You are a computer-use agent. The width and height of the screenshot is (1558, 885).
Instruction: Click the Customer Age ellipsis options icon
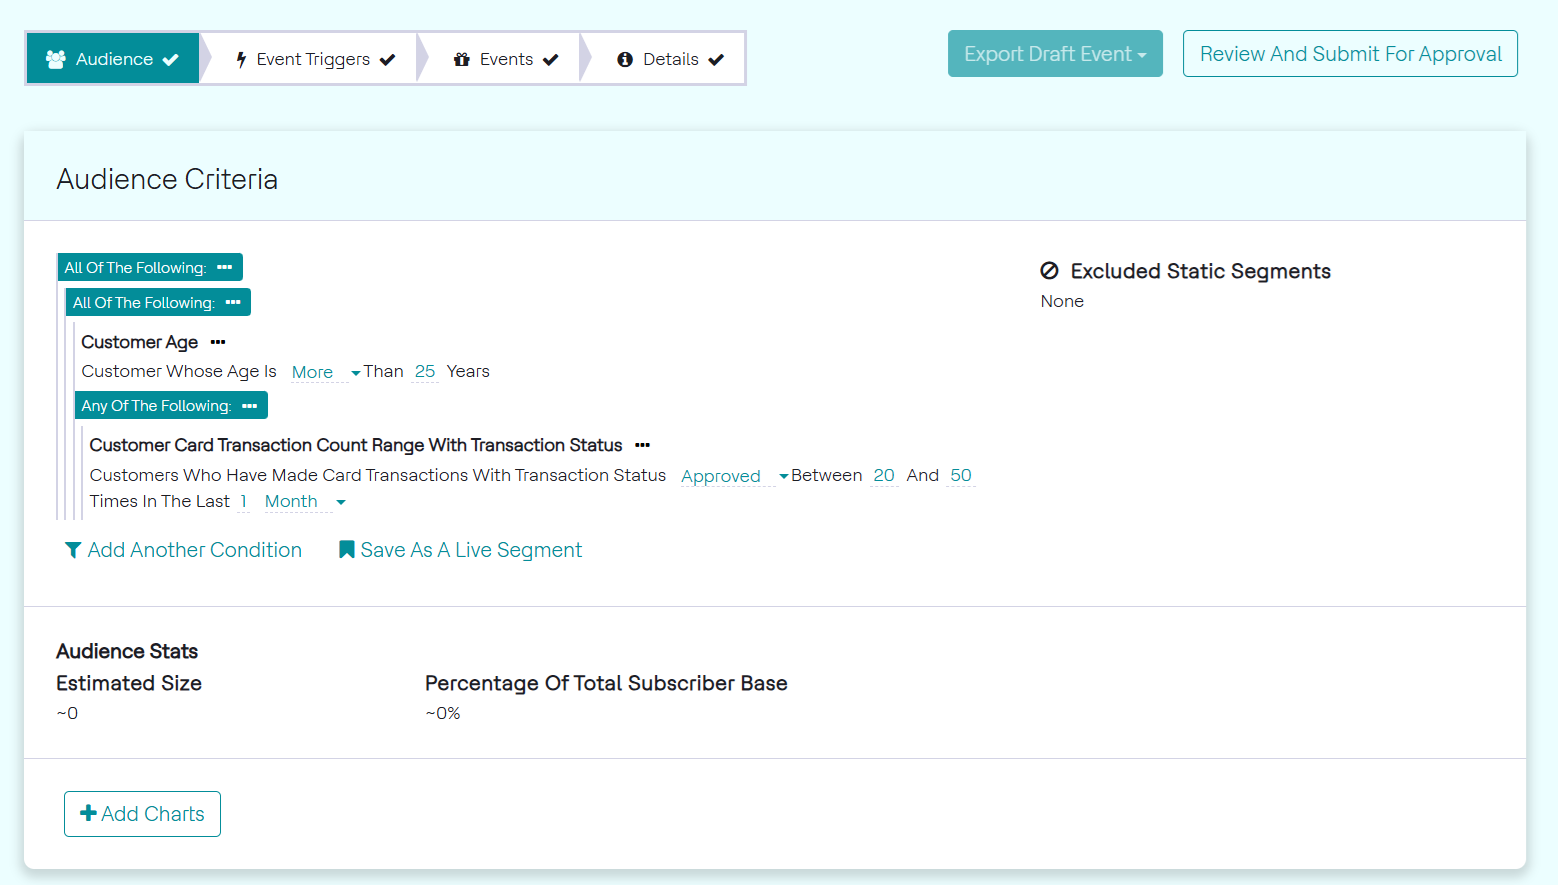pyautogui.click(x=218, y=342)
